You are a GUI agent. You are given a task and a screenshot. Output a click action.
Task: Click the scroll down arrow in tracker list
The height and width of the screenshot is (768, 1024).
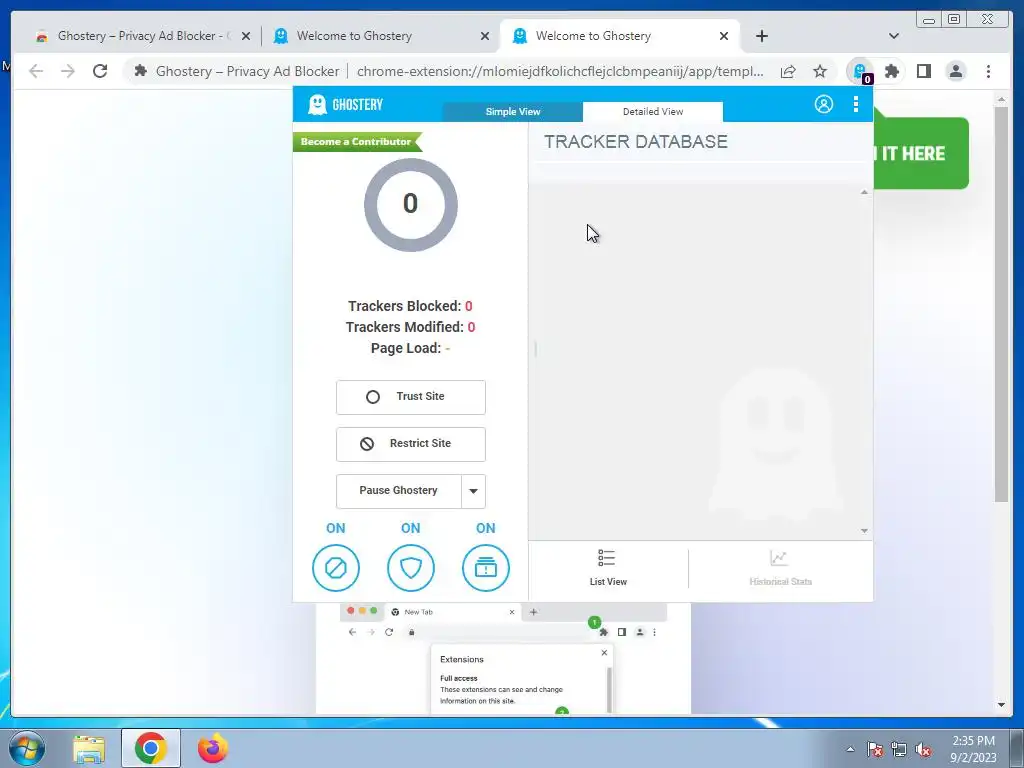tap(864, 531)
